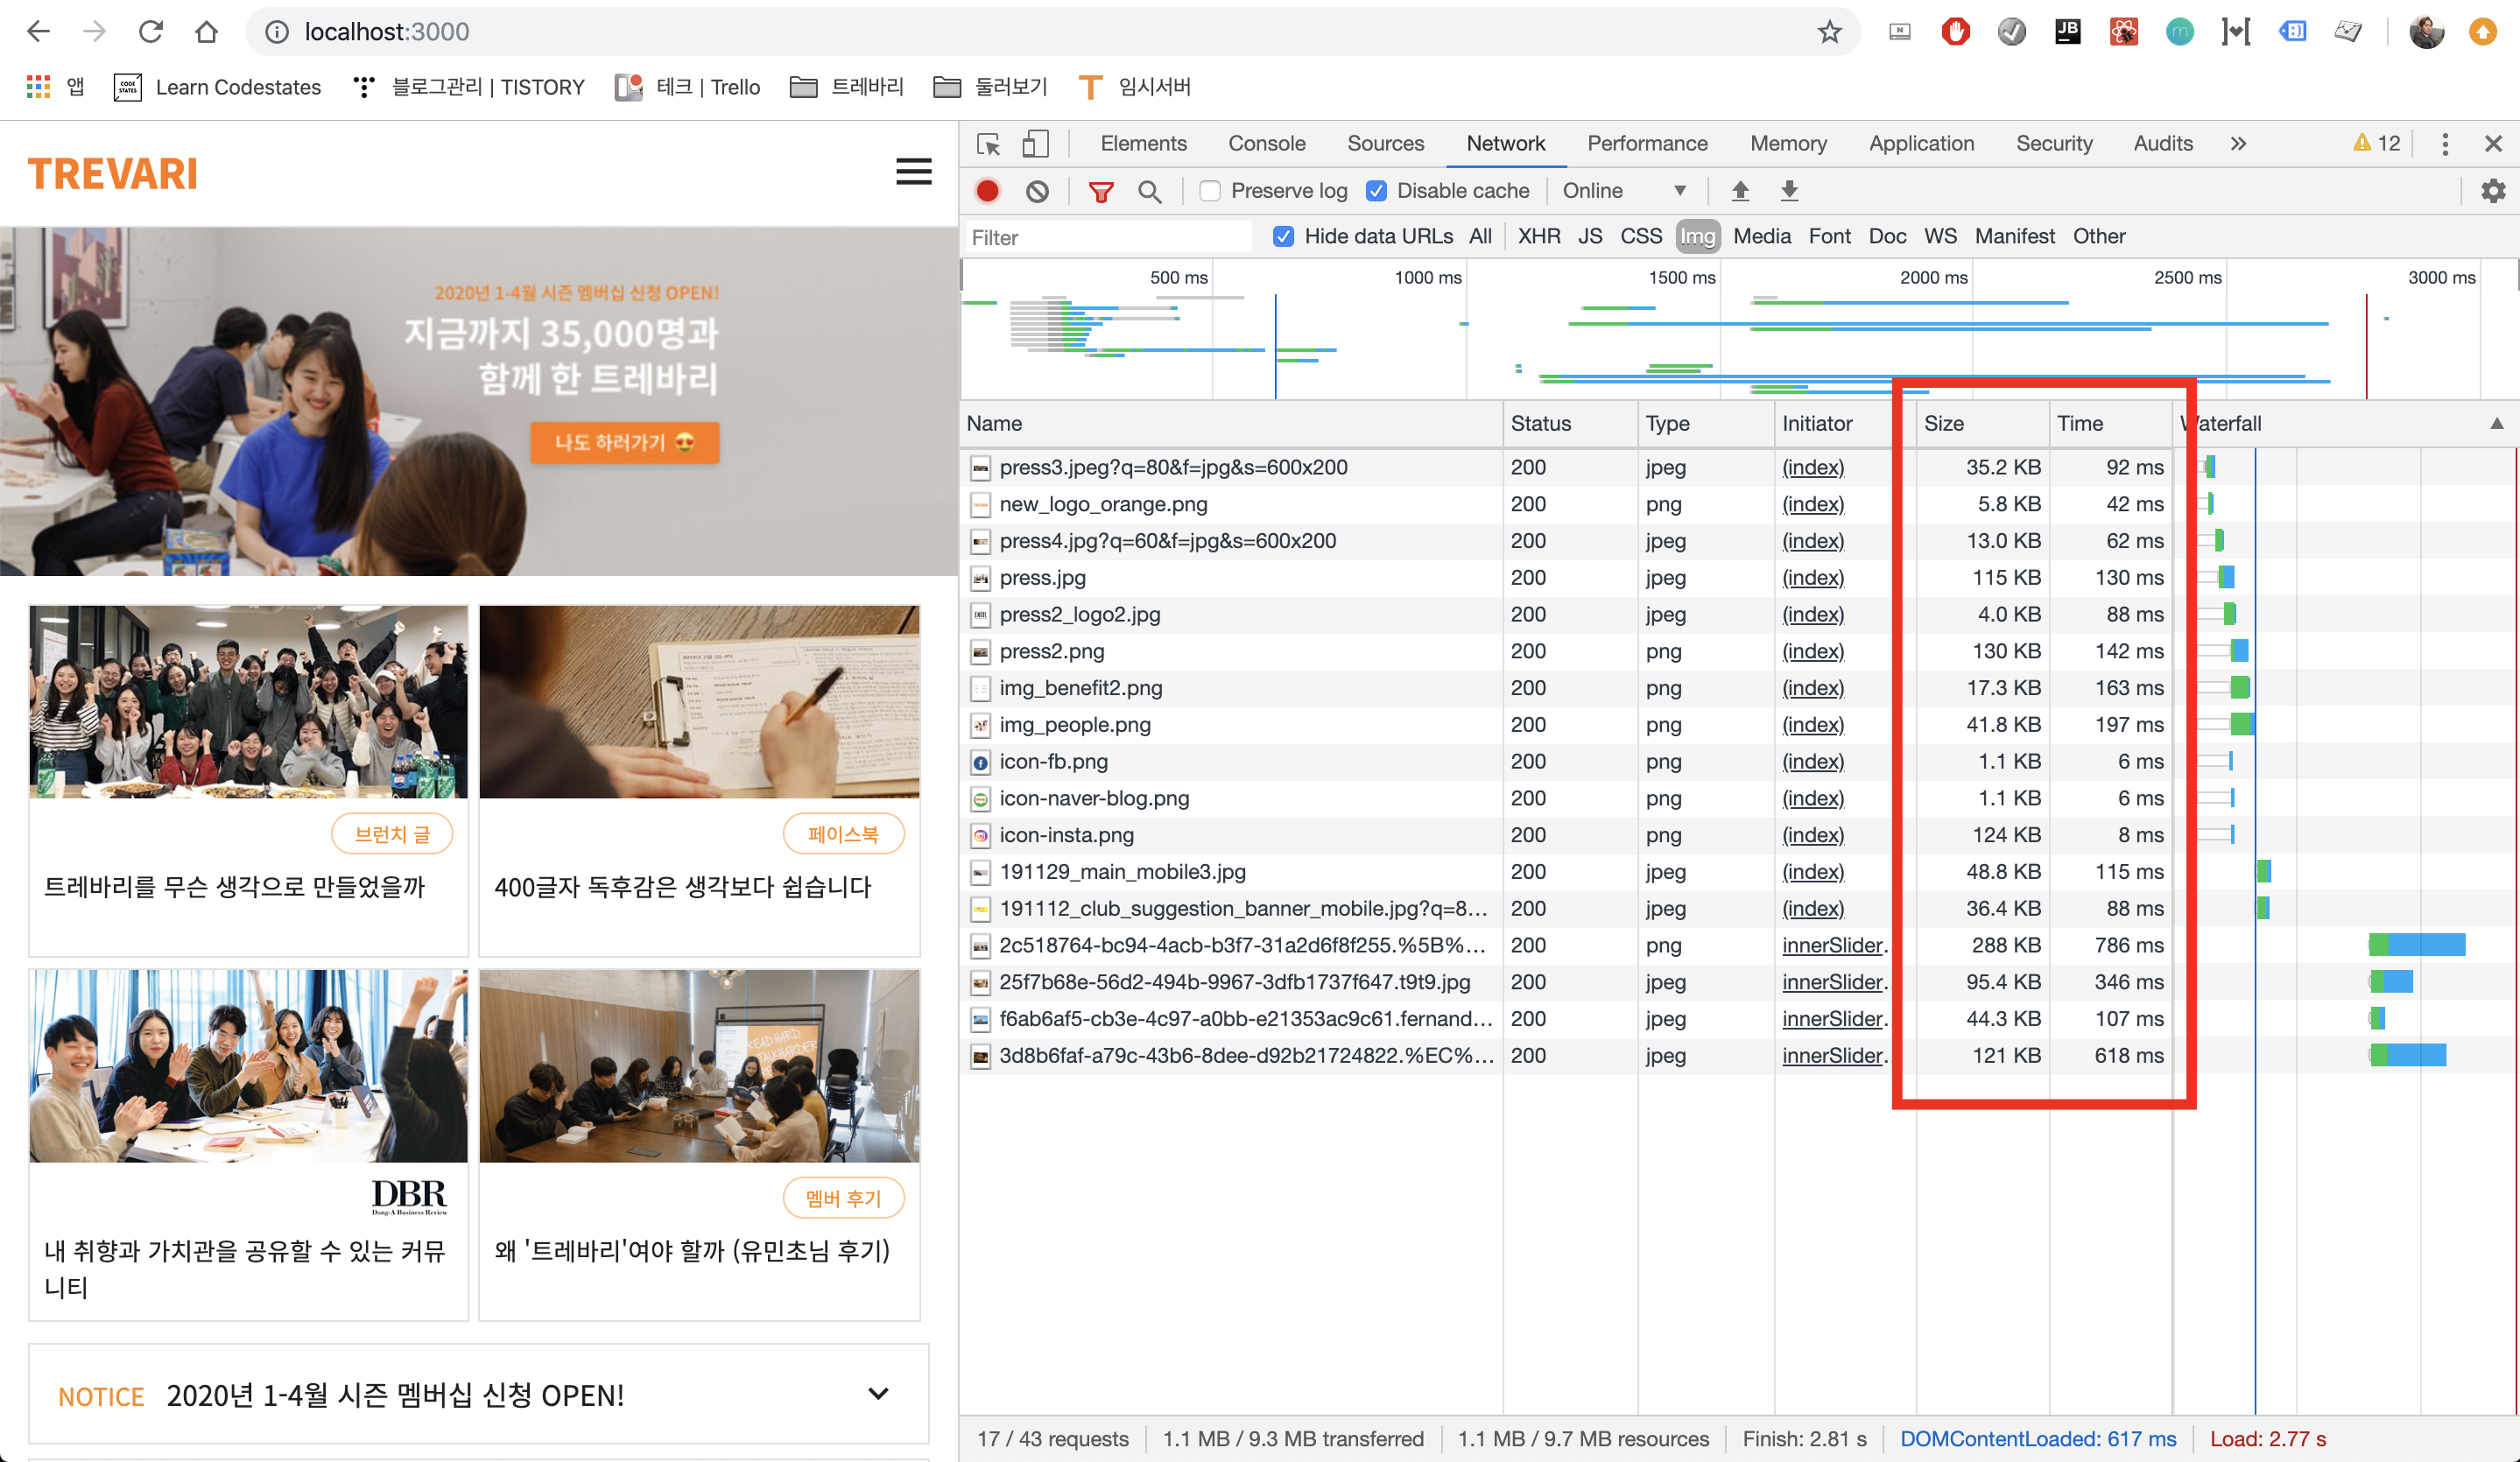Enable Preserve log checkbox
This screenshot has height=1462, width=2520.
[1210, 191]
